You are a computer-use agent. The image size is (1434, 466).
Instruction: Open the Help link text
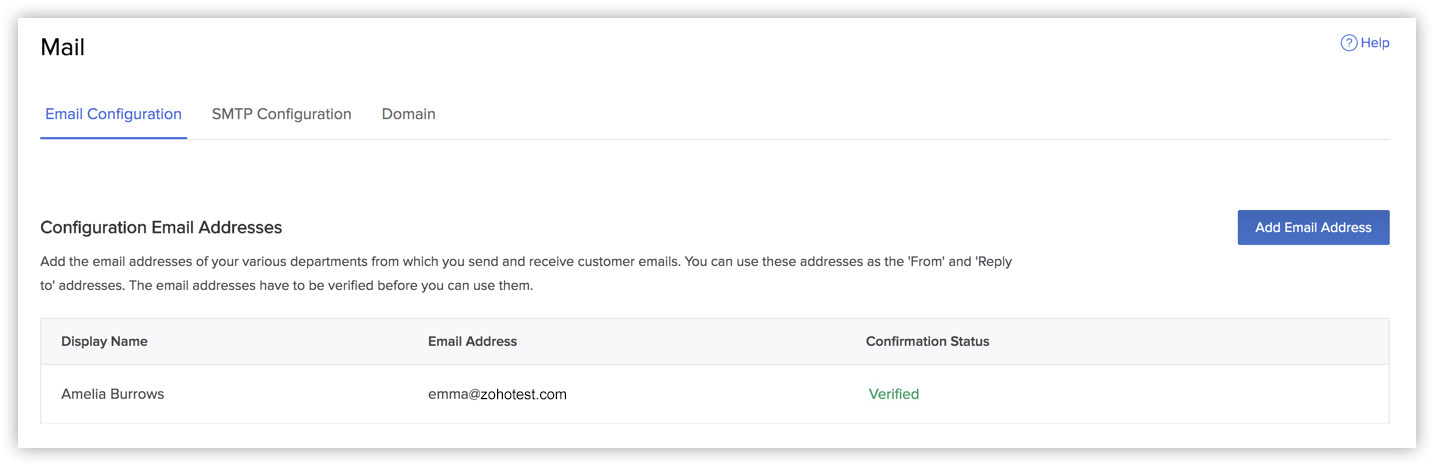point(1375,43)
